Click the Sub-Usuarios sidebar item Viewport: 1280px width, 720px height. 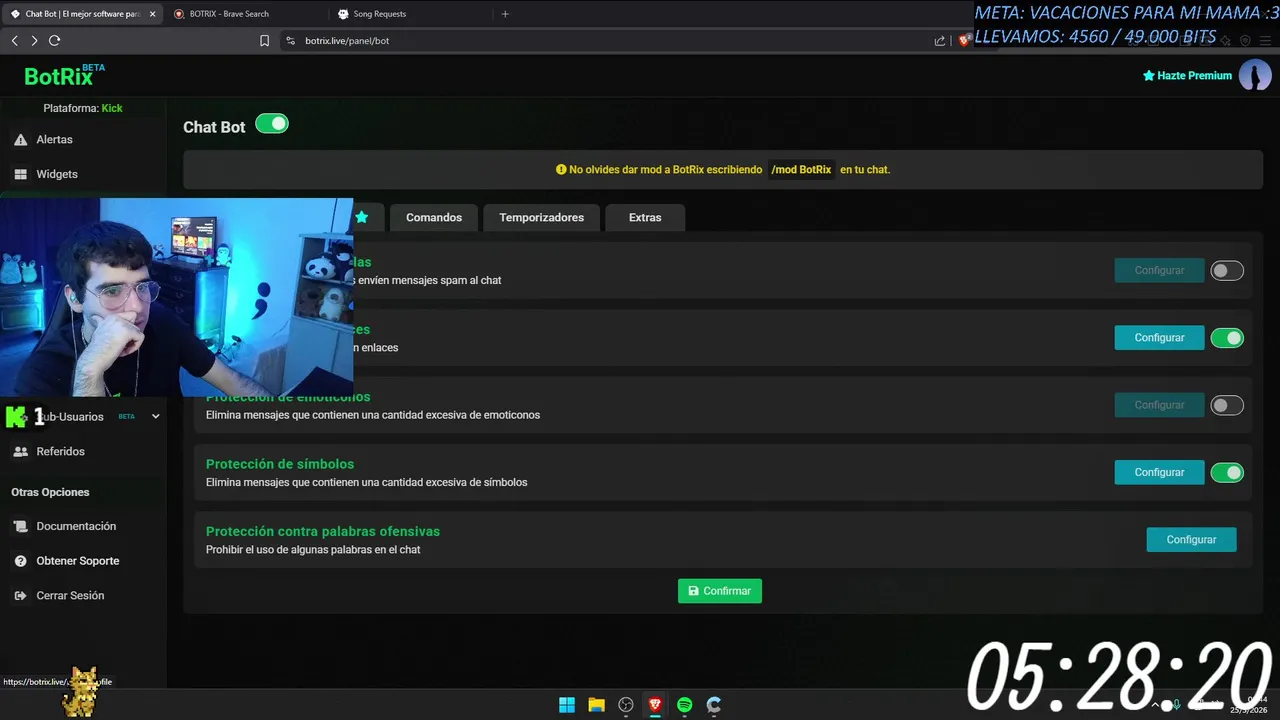pyautogui.click(x=72, y=417)
